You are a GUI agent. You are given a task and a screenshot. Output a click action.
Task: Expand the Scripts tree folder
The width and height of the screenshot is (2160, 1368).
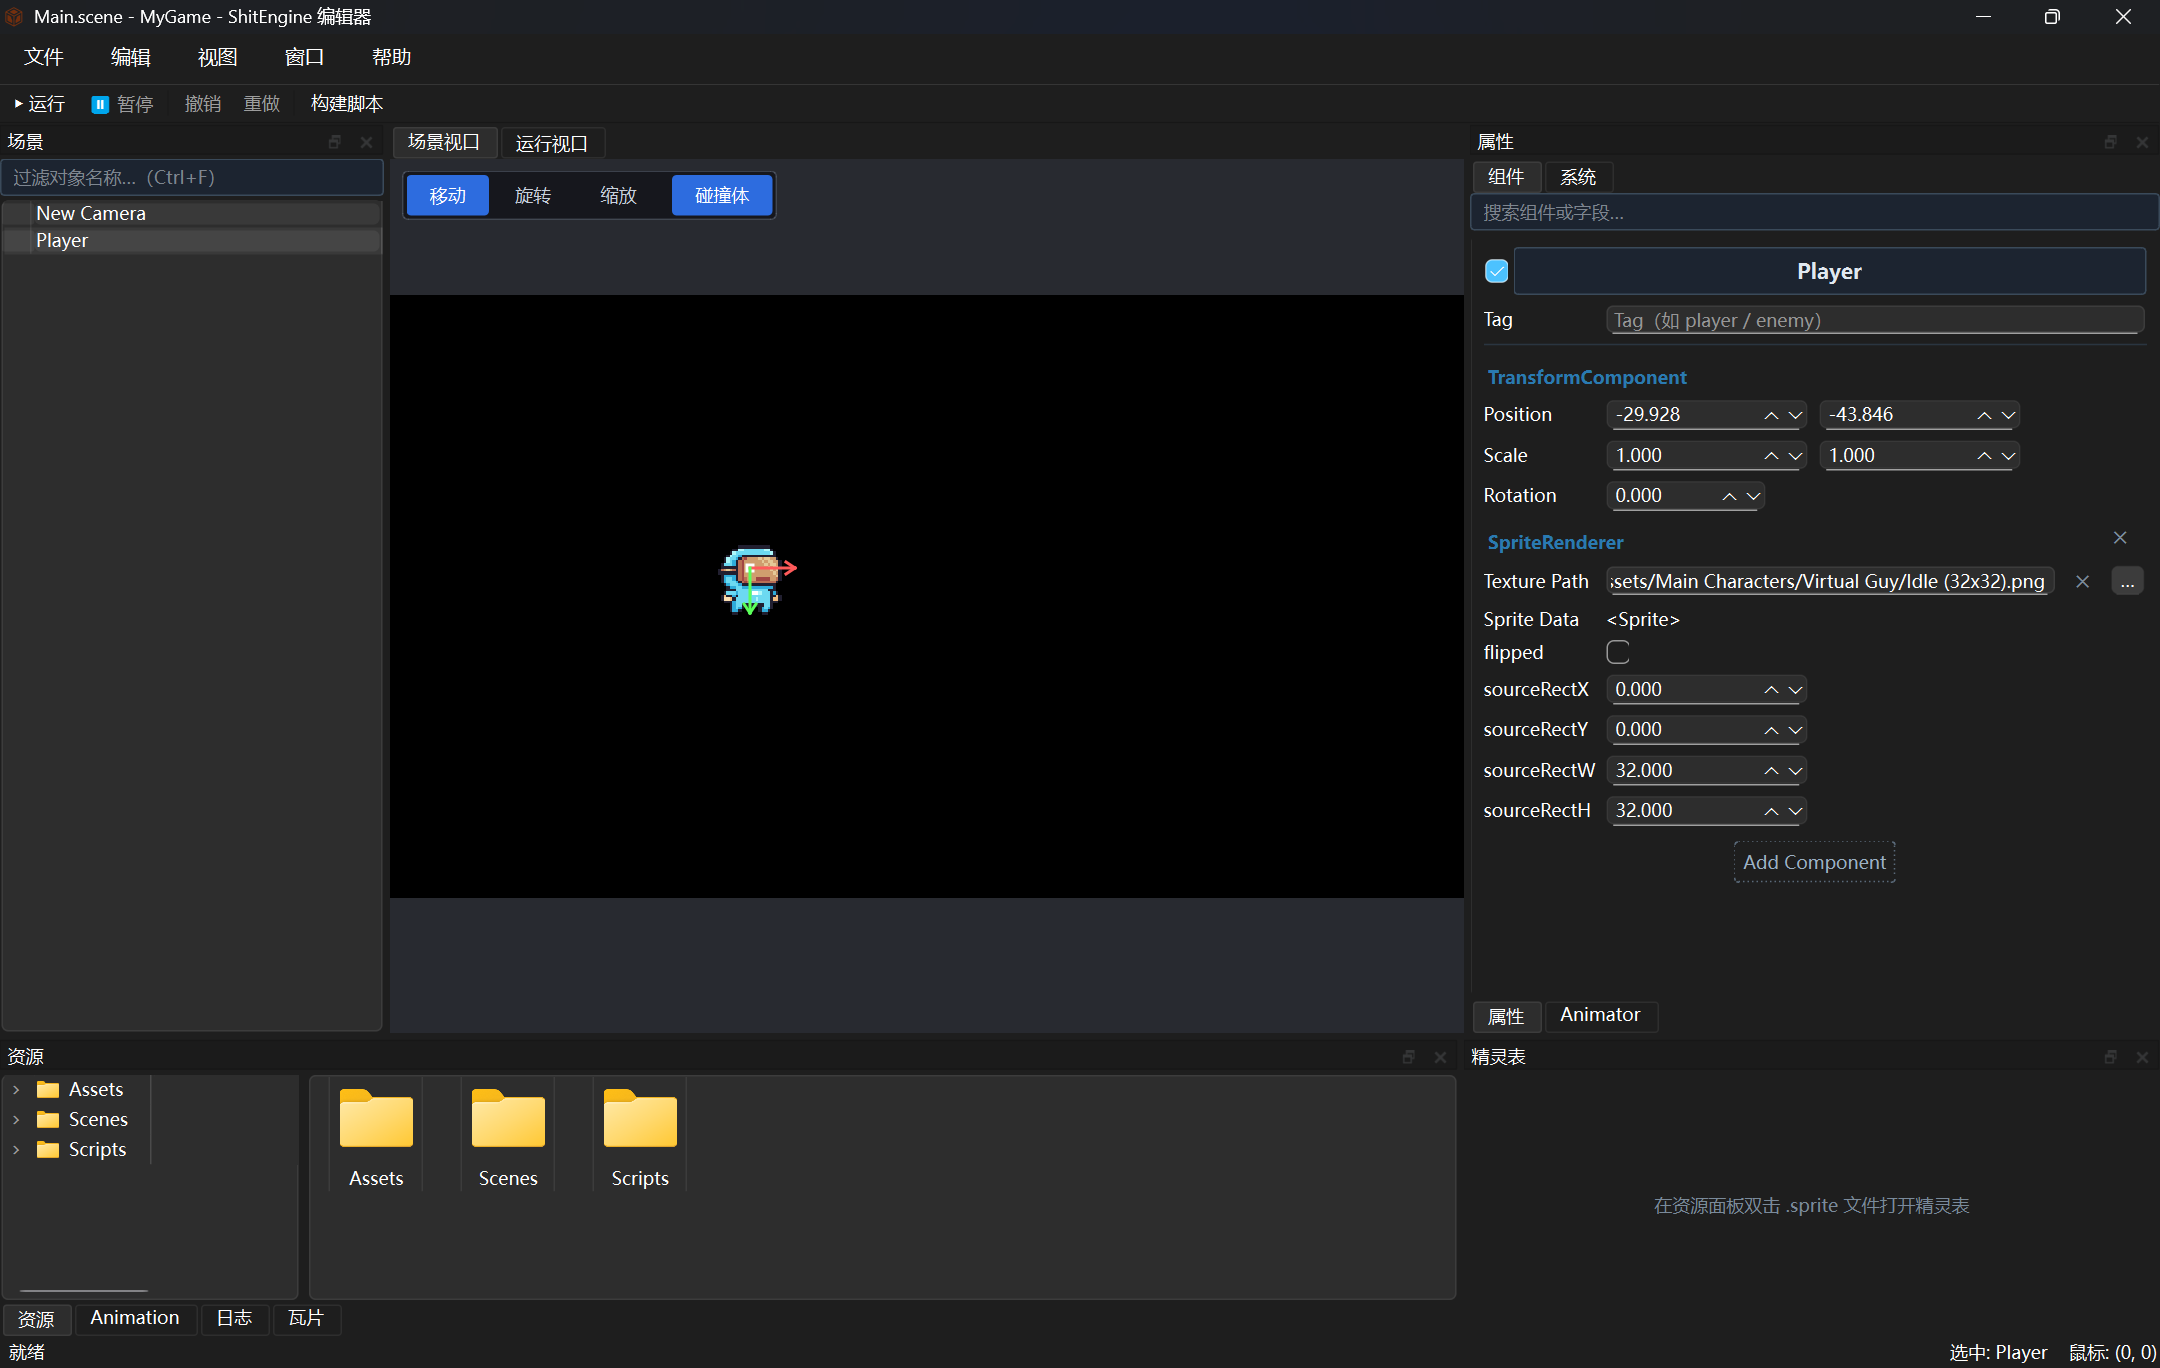16,1150
